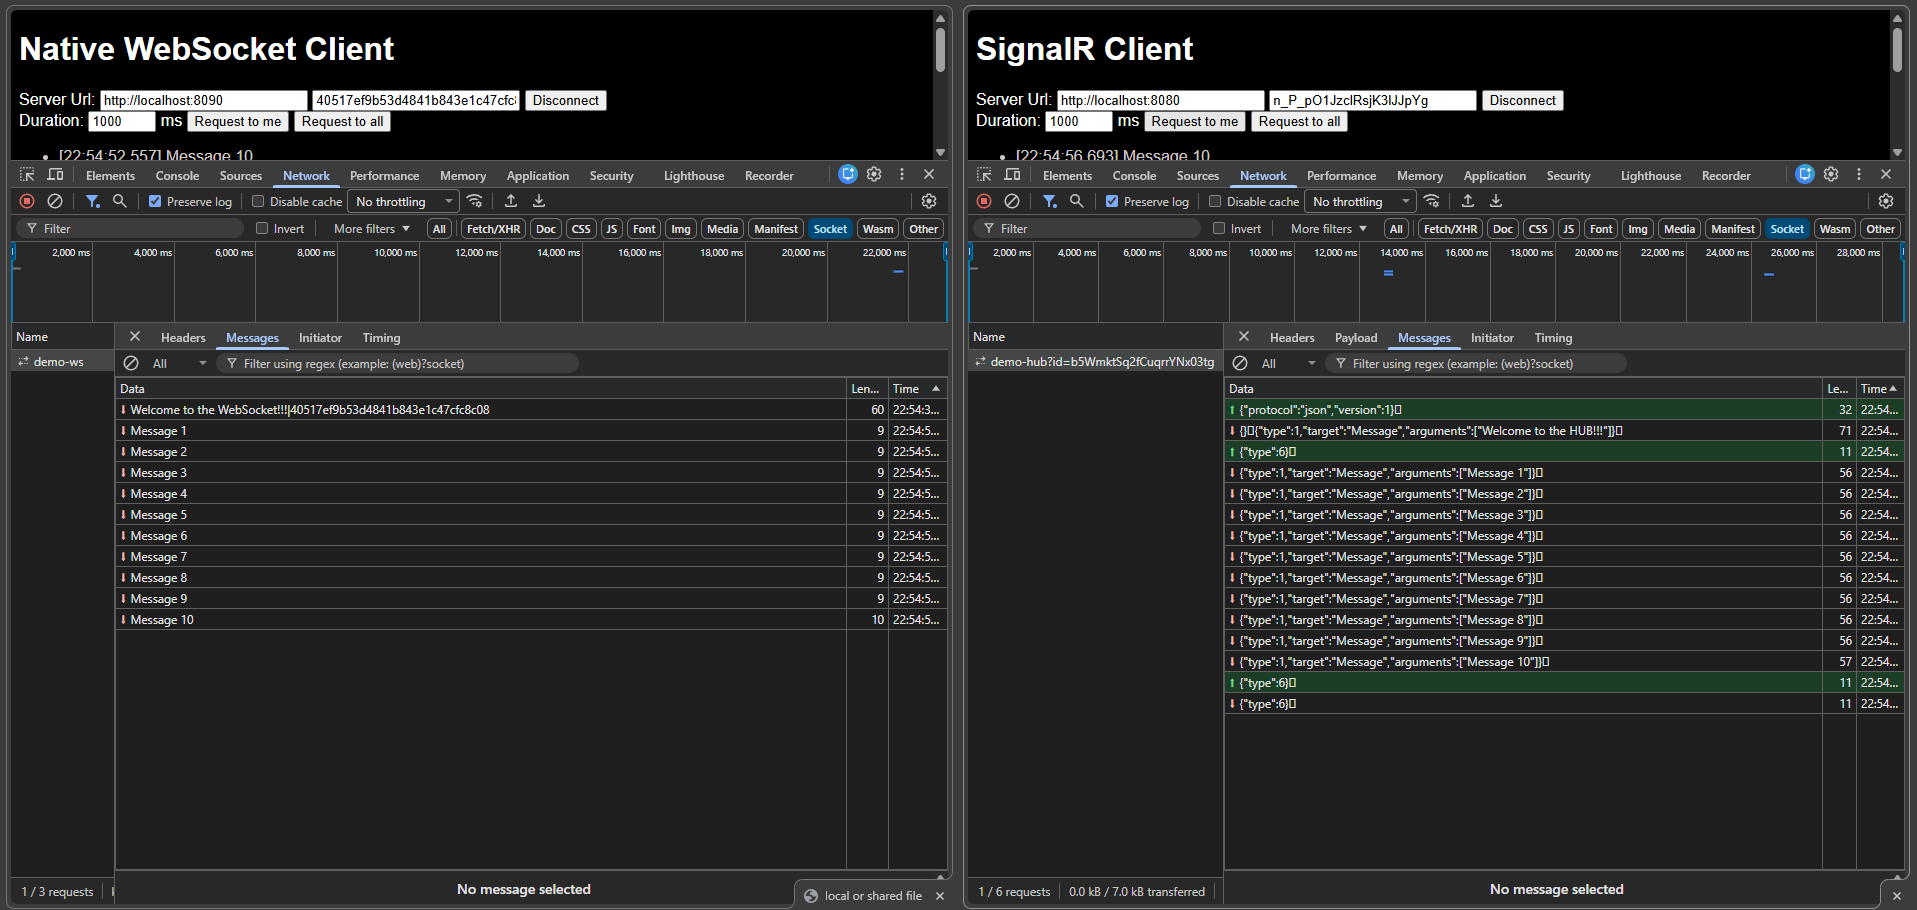Click the Native WebSocket page scrollbar thumb

coord(940,49)
